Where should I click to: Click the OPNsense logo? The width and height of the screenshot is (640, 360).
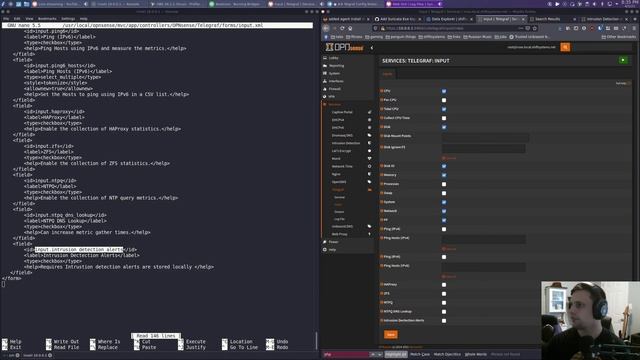(x=344, y=47)
